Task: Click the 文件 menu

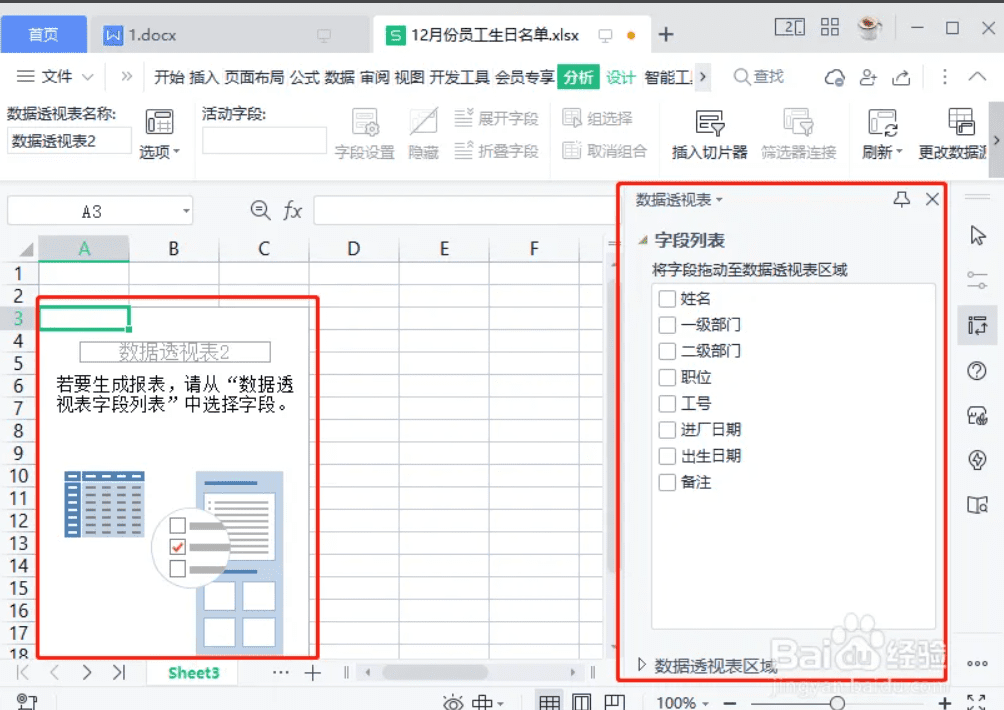Action: 56,76
